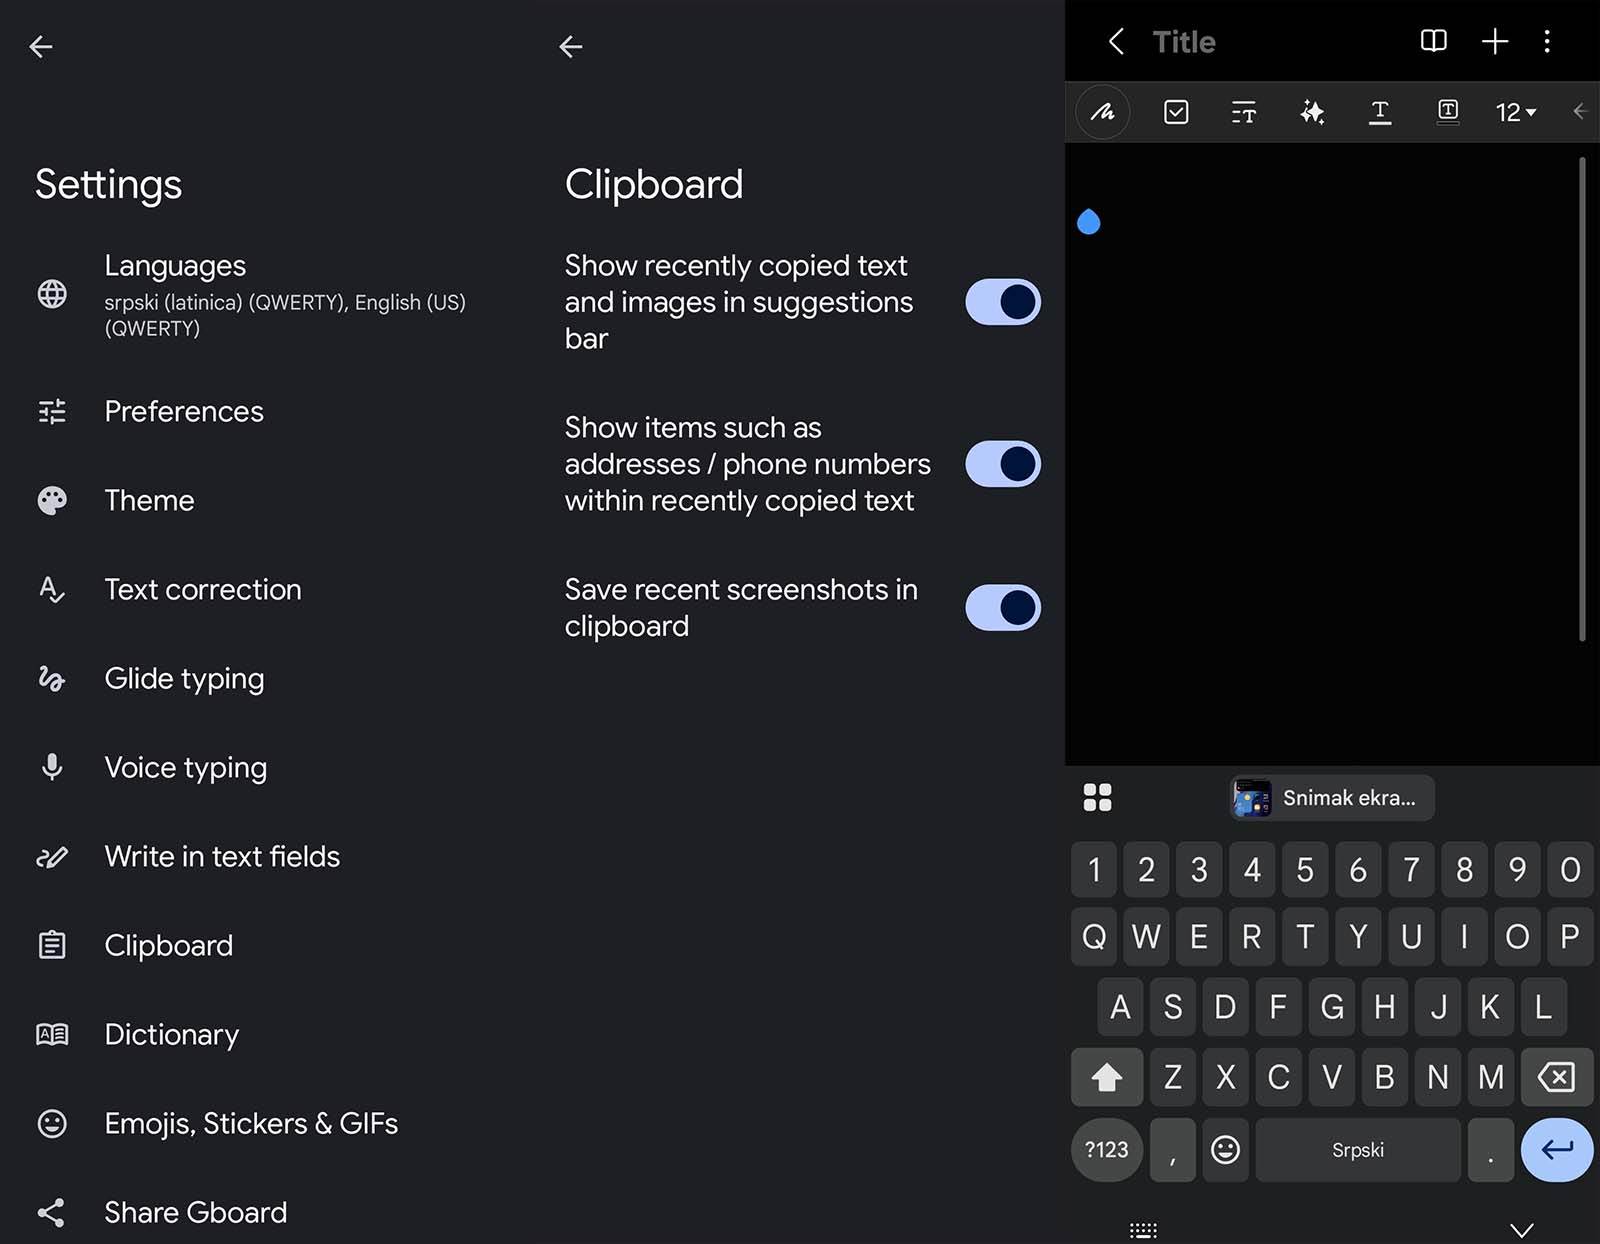This screenshot has width=1600, height=1244.
Task: Open the reading mode book icon
Action: (1433, 41)
